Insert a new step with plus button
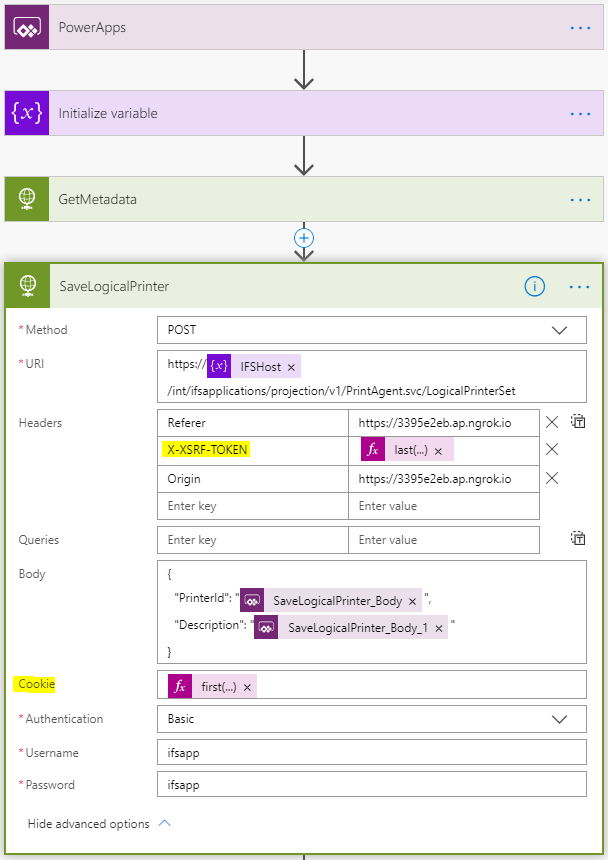 [304, 238]
